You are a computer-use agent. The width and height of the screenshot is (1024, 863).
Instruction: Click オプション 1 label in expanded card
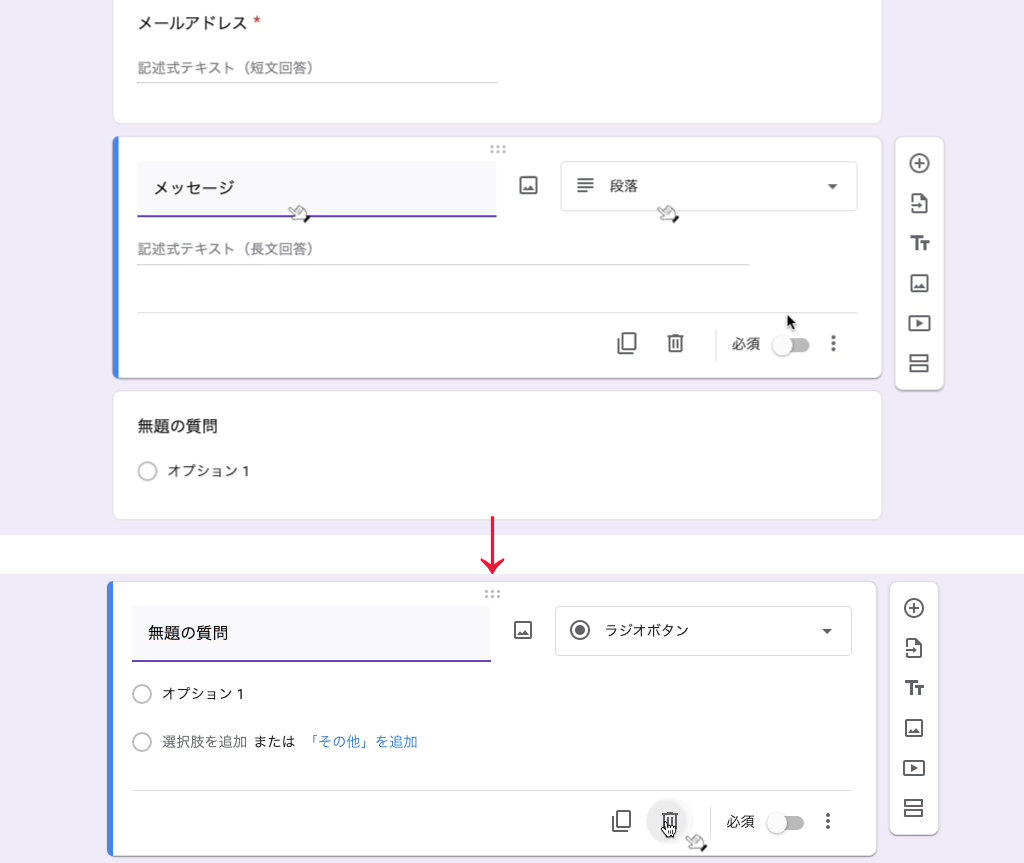point(203,694)
